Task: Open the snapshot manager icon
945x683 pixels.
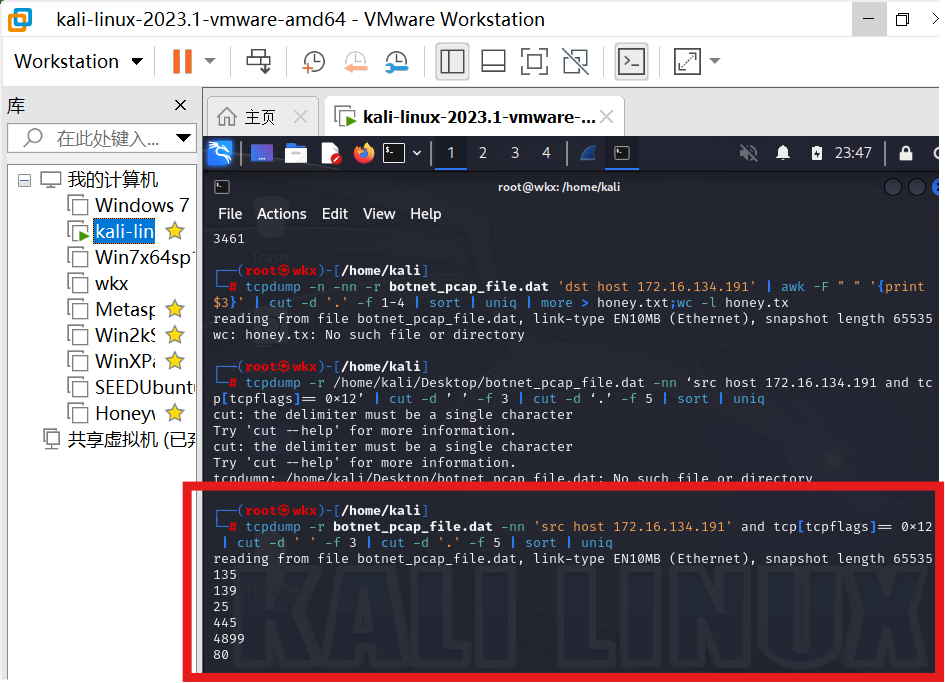Action: (x=397, y=61)
